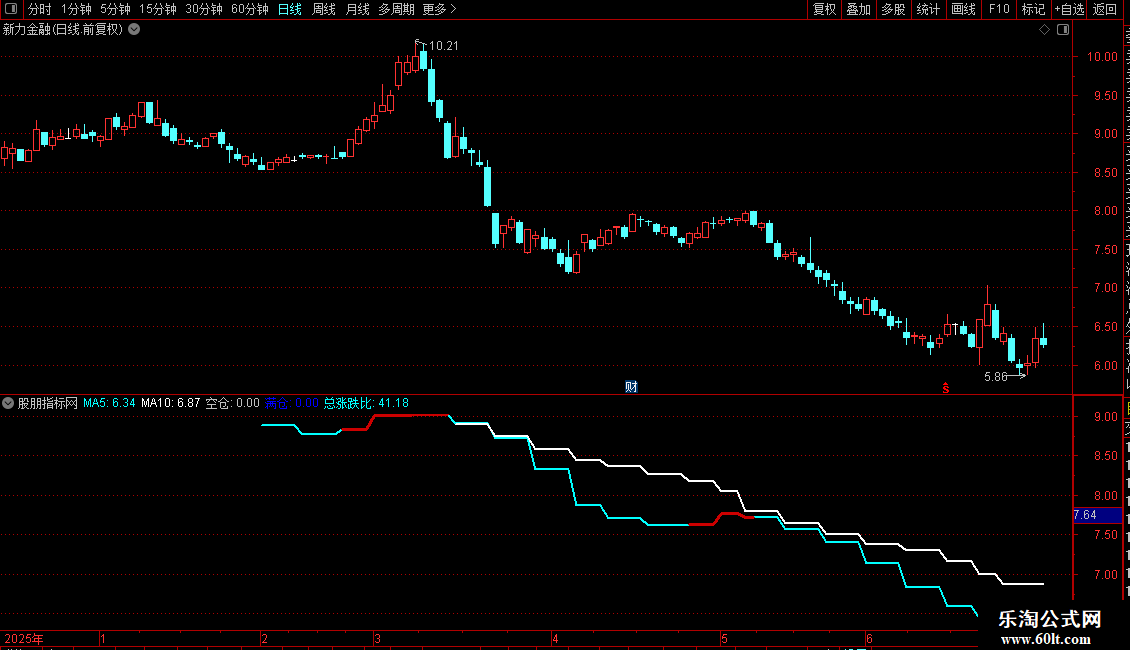The image size is (1130, 650).
Task: Click the MA10: 6.87 indicator value
Action: click(x=171, y=404)
